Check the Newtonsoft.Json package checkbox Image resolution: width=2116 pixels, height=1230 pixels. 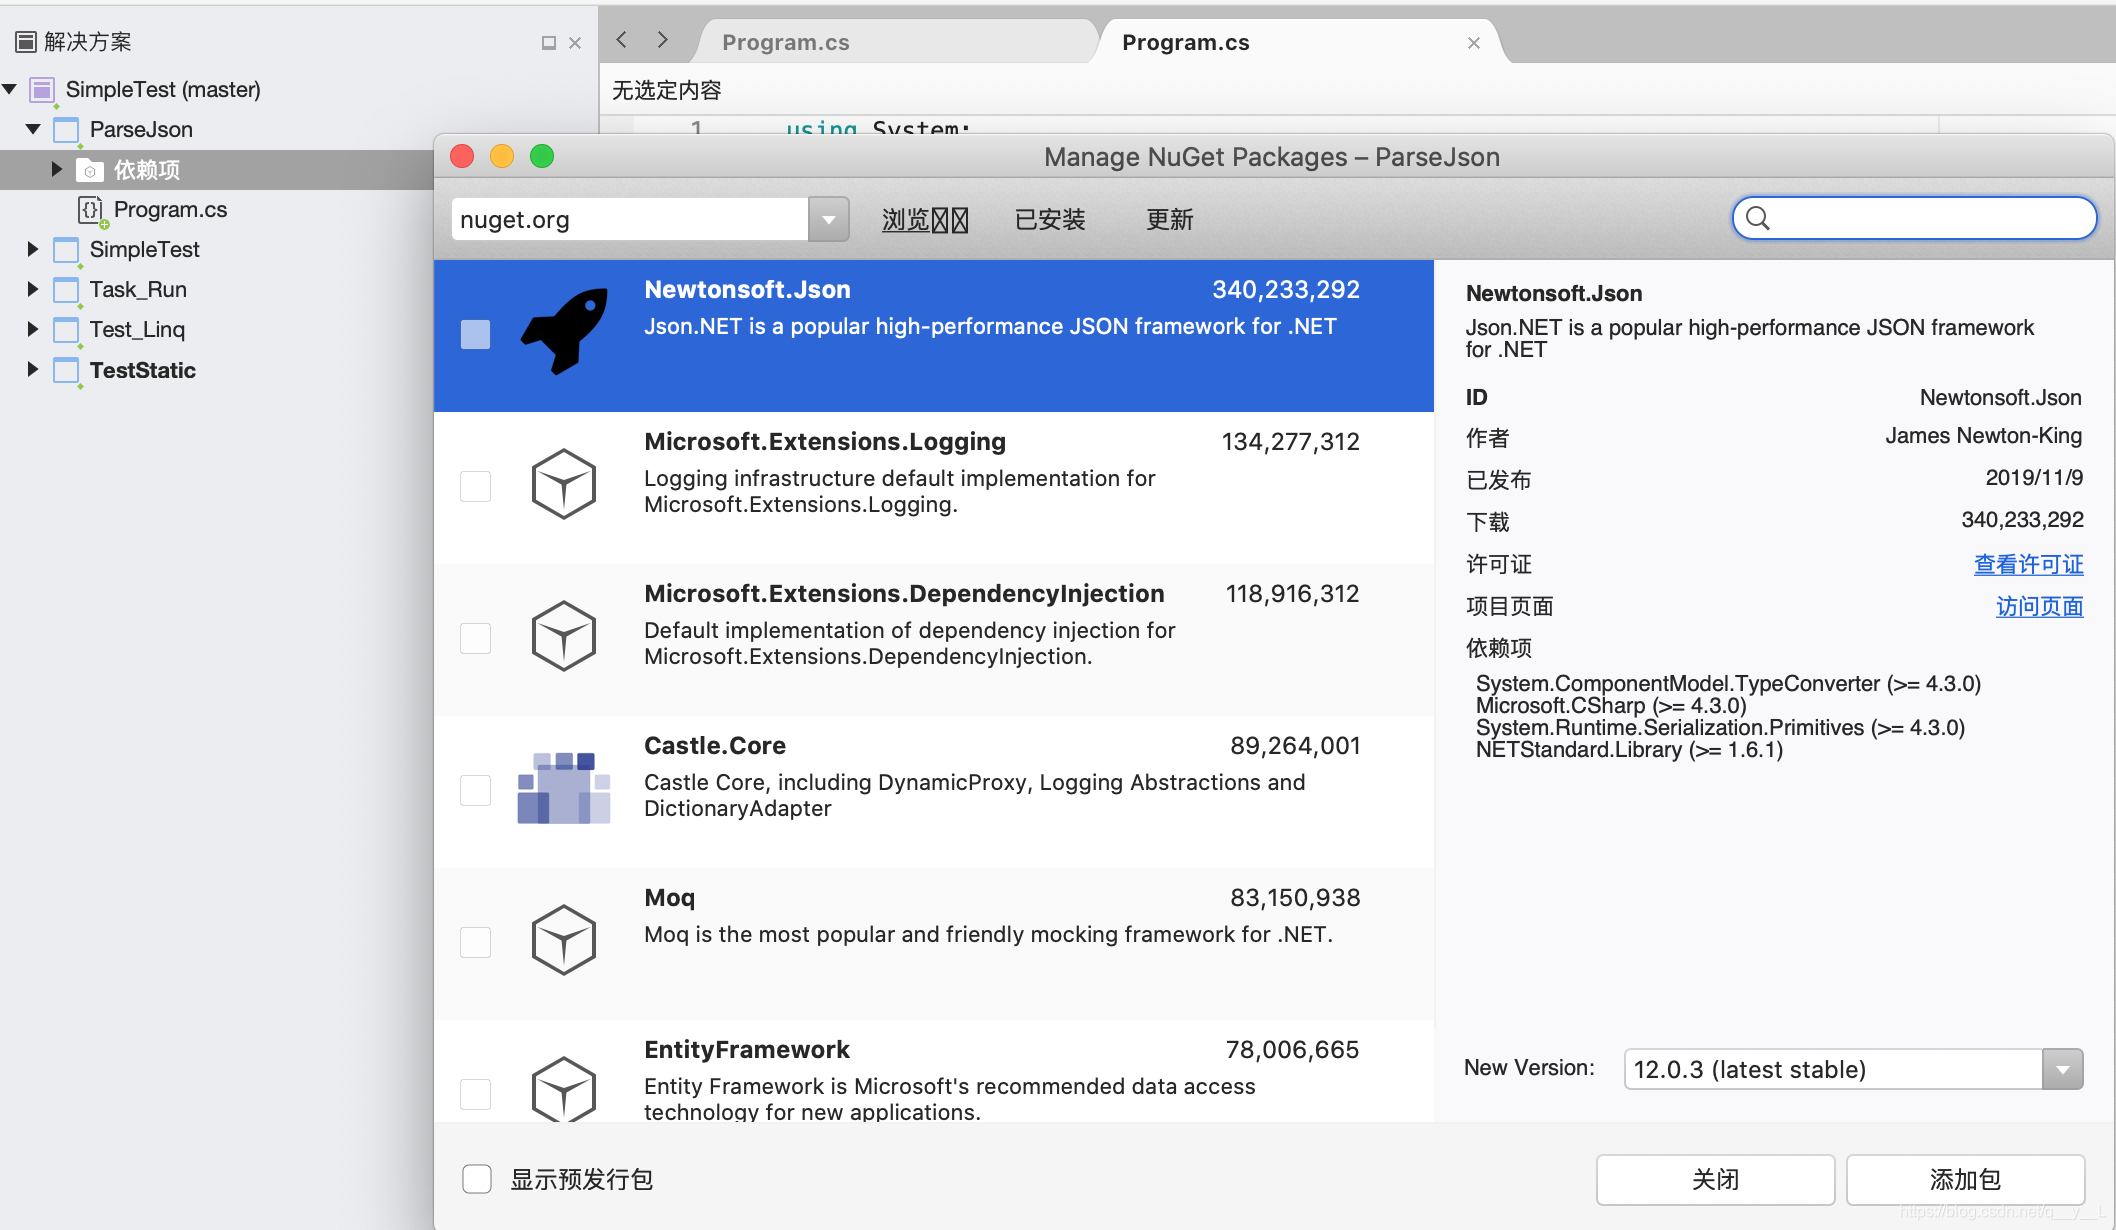coord(475,335)
